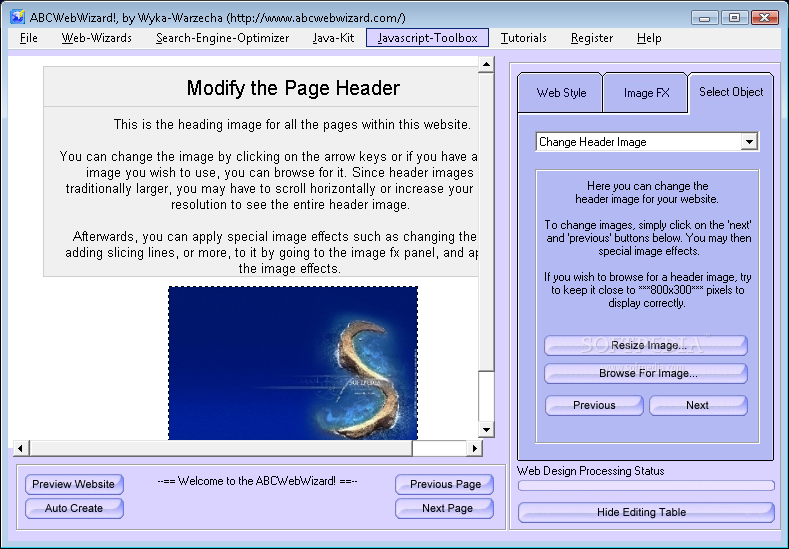Viewport: 789px width, 549px height.
Task: Click the Auto Create button
Action: (74, 509)
